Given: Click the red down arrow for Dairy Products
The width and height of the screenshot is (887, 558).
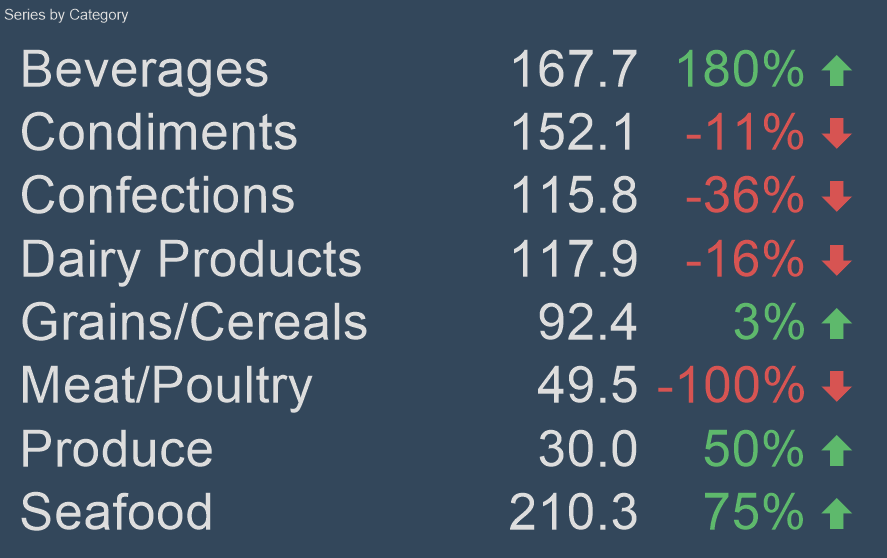Looking at the screenshot, I should pos(836,260).
